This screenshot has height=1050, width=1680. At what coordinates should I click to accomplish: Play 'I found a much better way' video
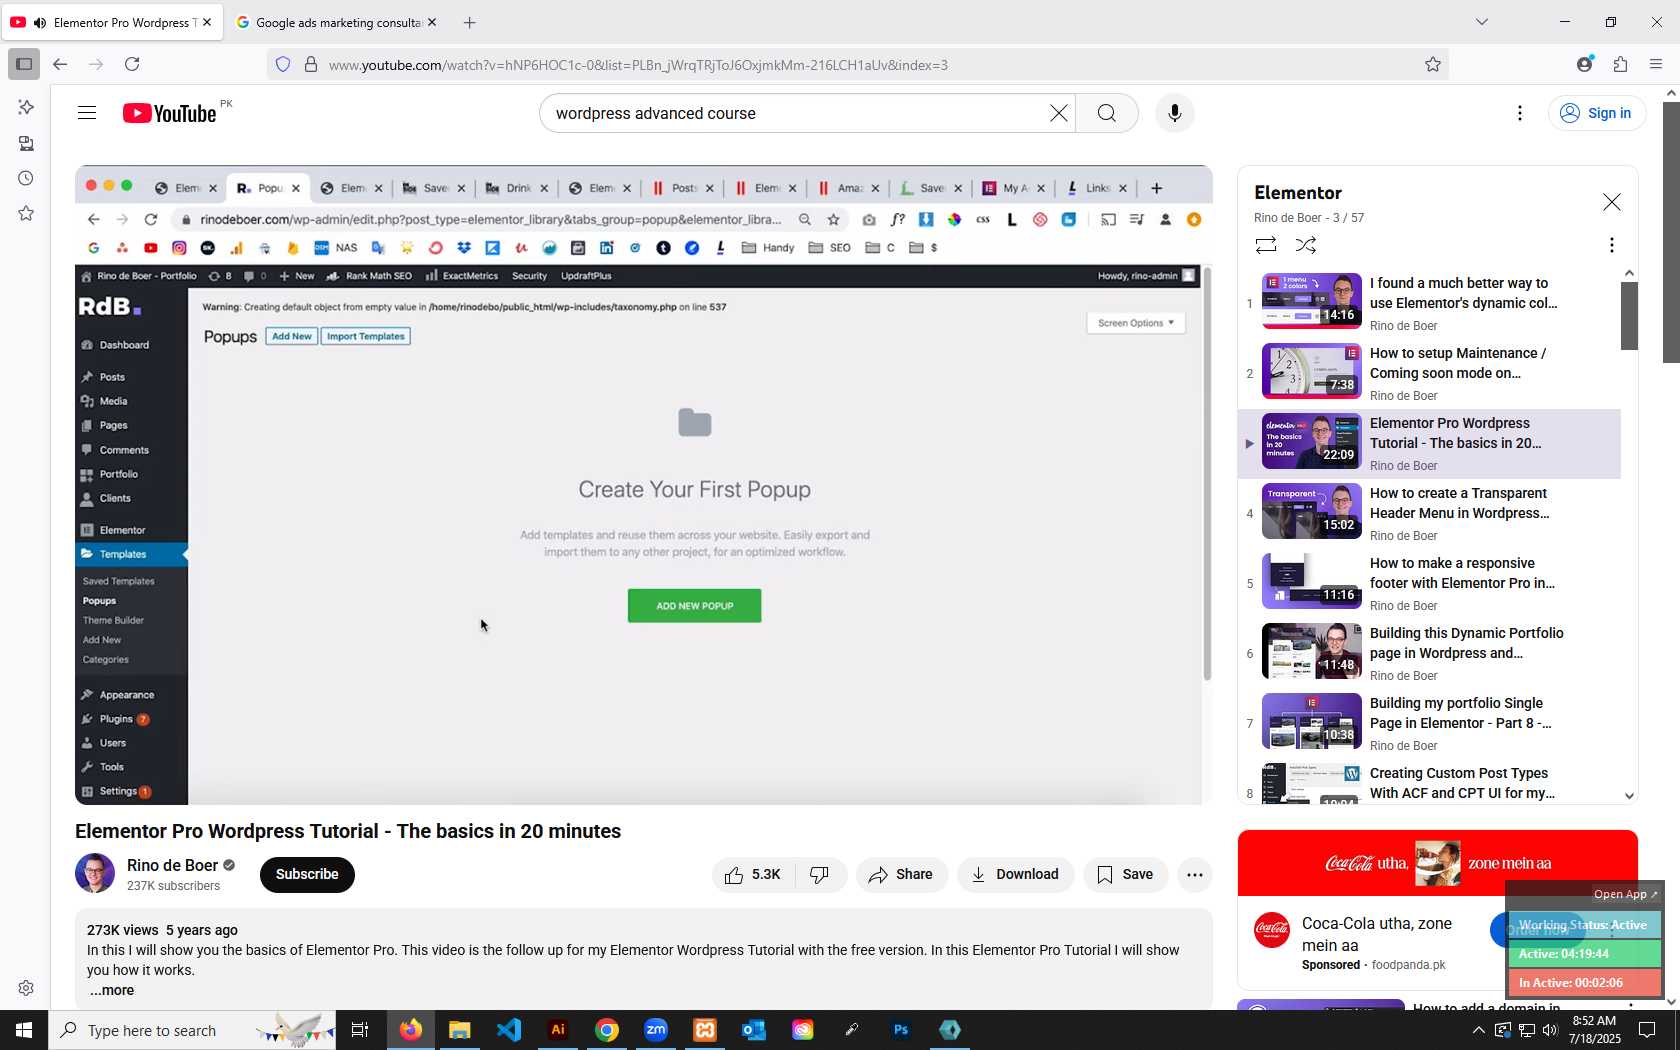pos(1430,303)
